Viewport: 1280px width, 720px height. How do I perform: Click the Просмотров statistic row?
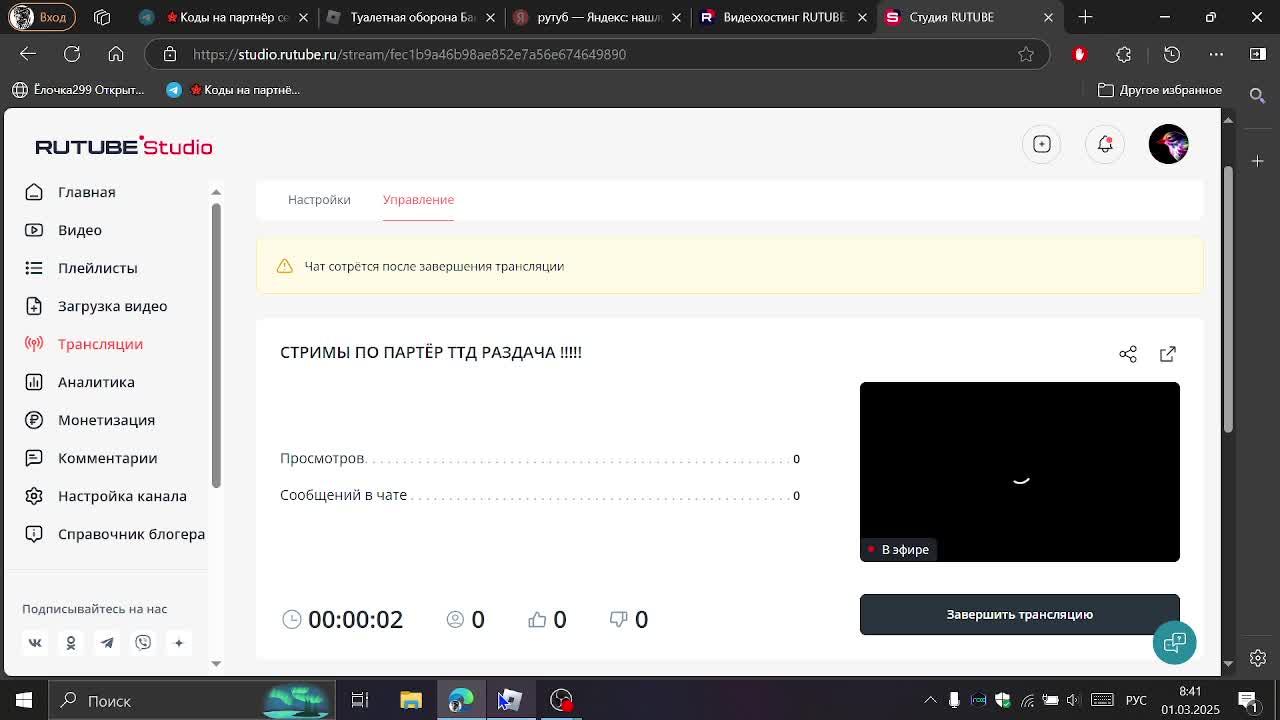(540, 458)
